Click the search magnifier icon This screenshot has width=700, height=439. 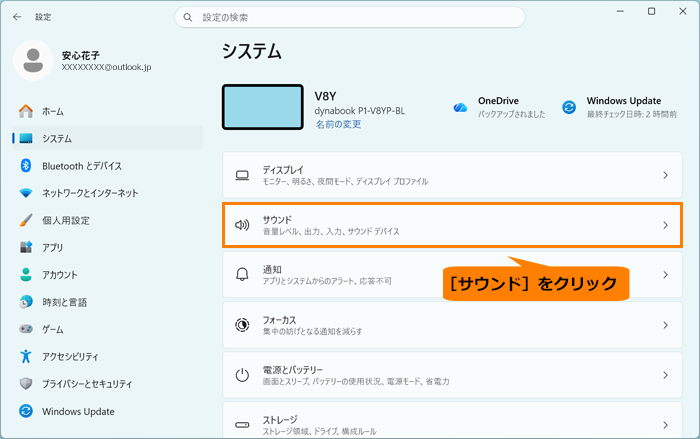(188, 17)
